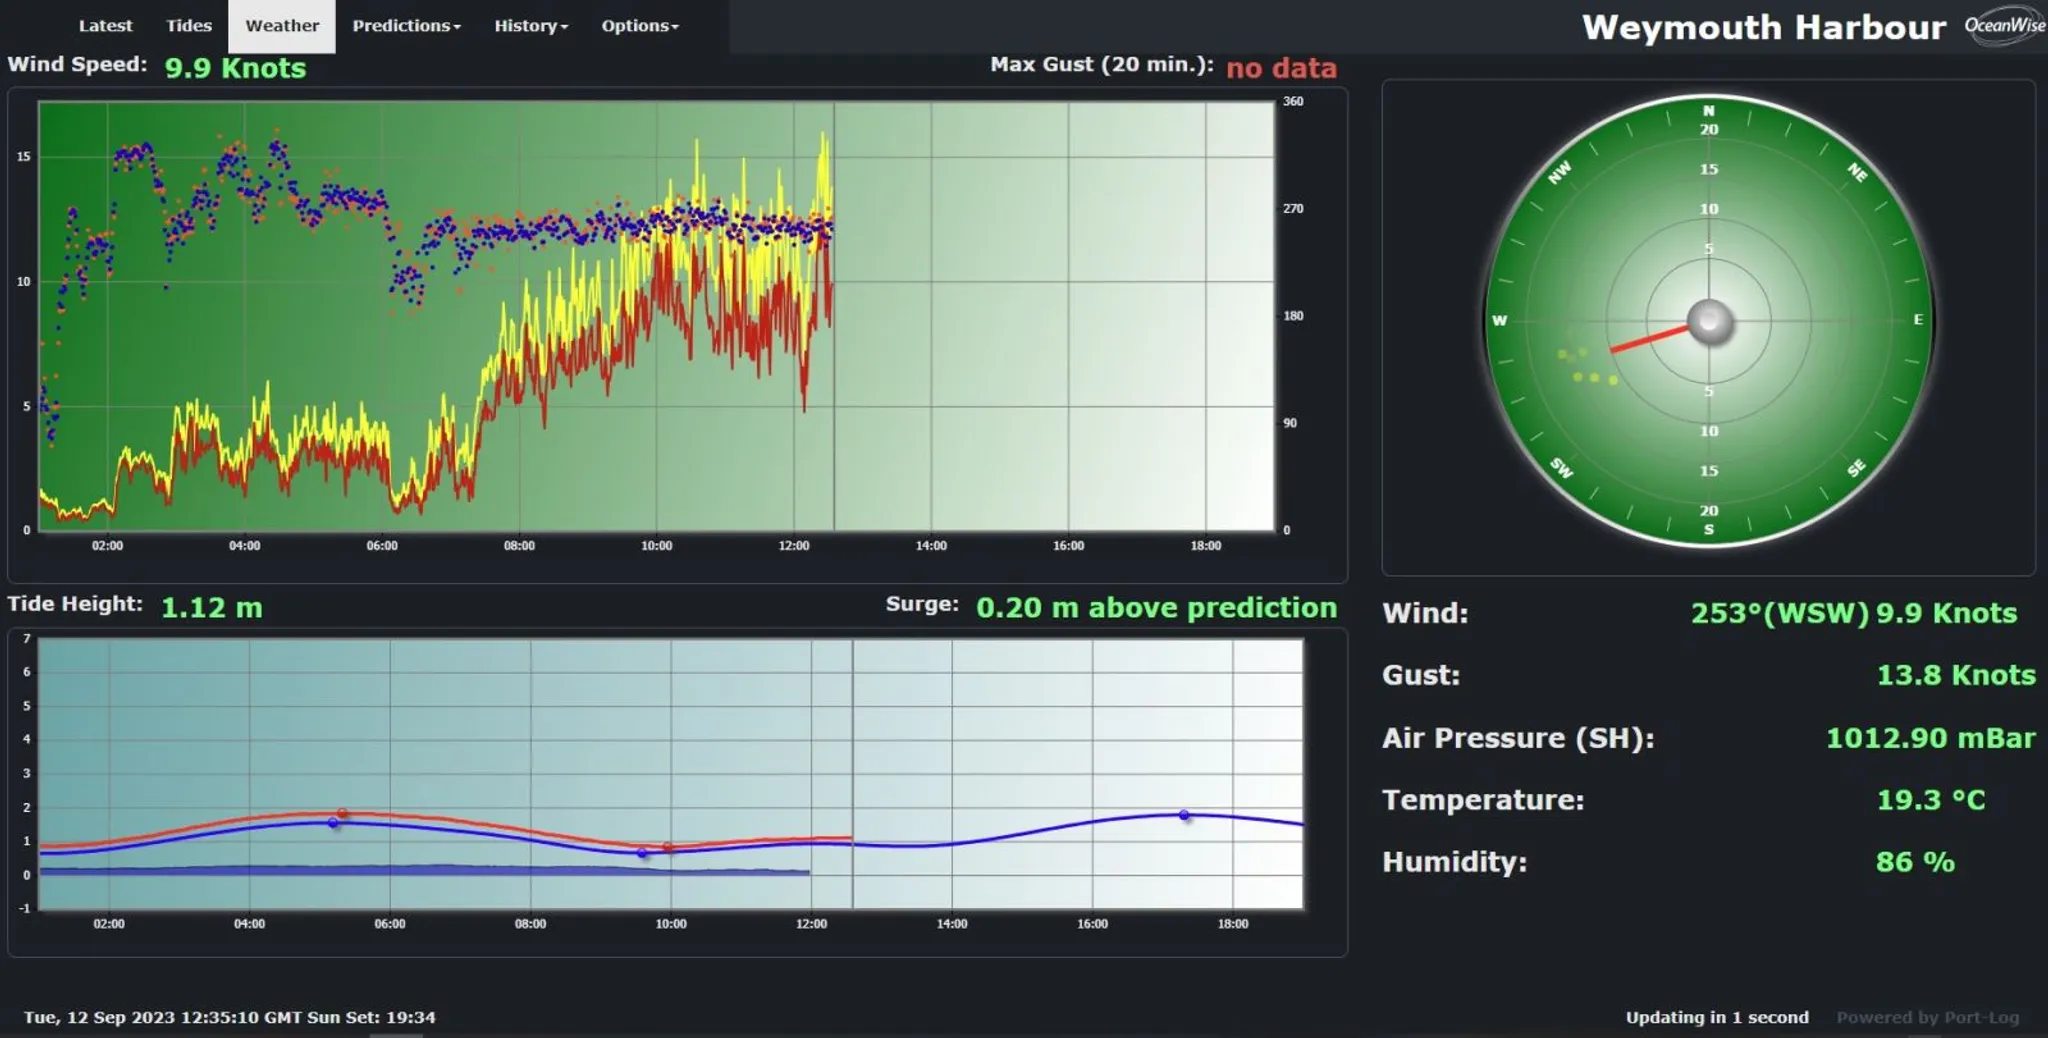This screenshot has width=2048, height=1038.
Task: Click the 253°(WSW) 9.9 Knots wind reading
Action: [x=1853, y=613]
